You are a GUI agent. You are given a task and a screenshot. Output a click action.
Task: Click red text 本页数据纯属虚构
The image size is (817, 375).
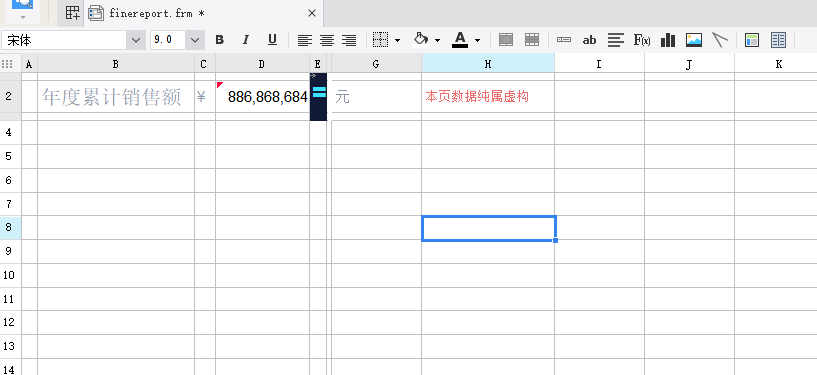(477, 96)
